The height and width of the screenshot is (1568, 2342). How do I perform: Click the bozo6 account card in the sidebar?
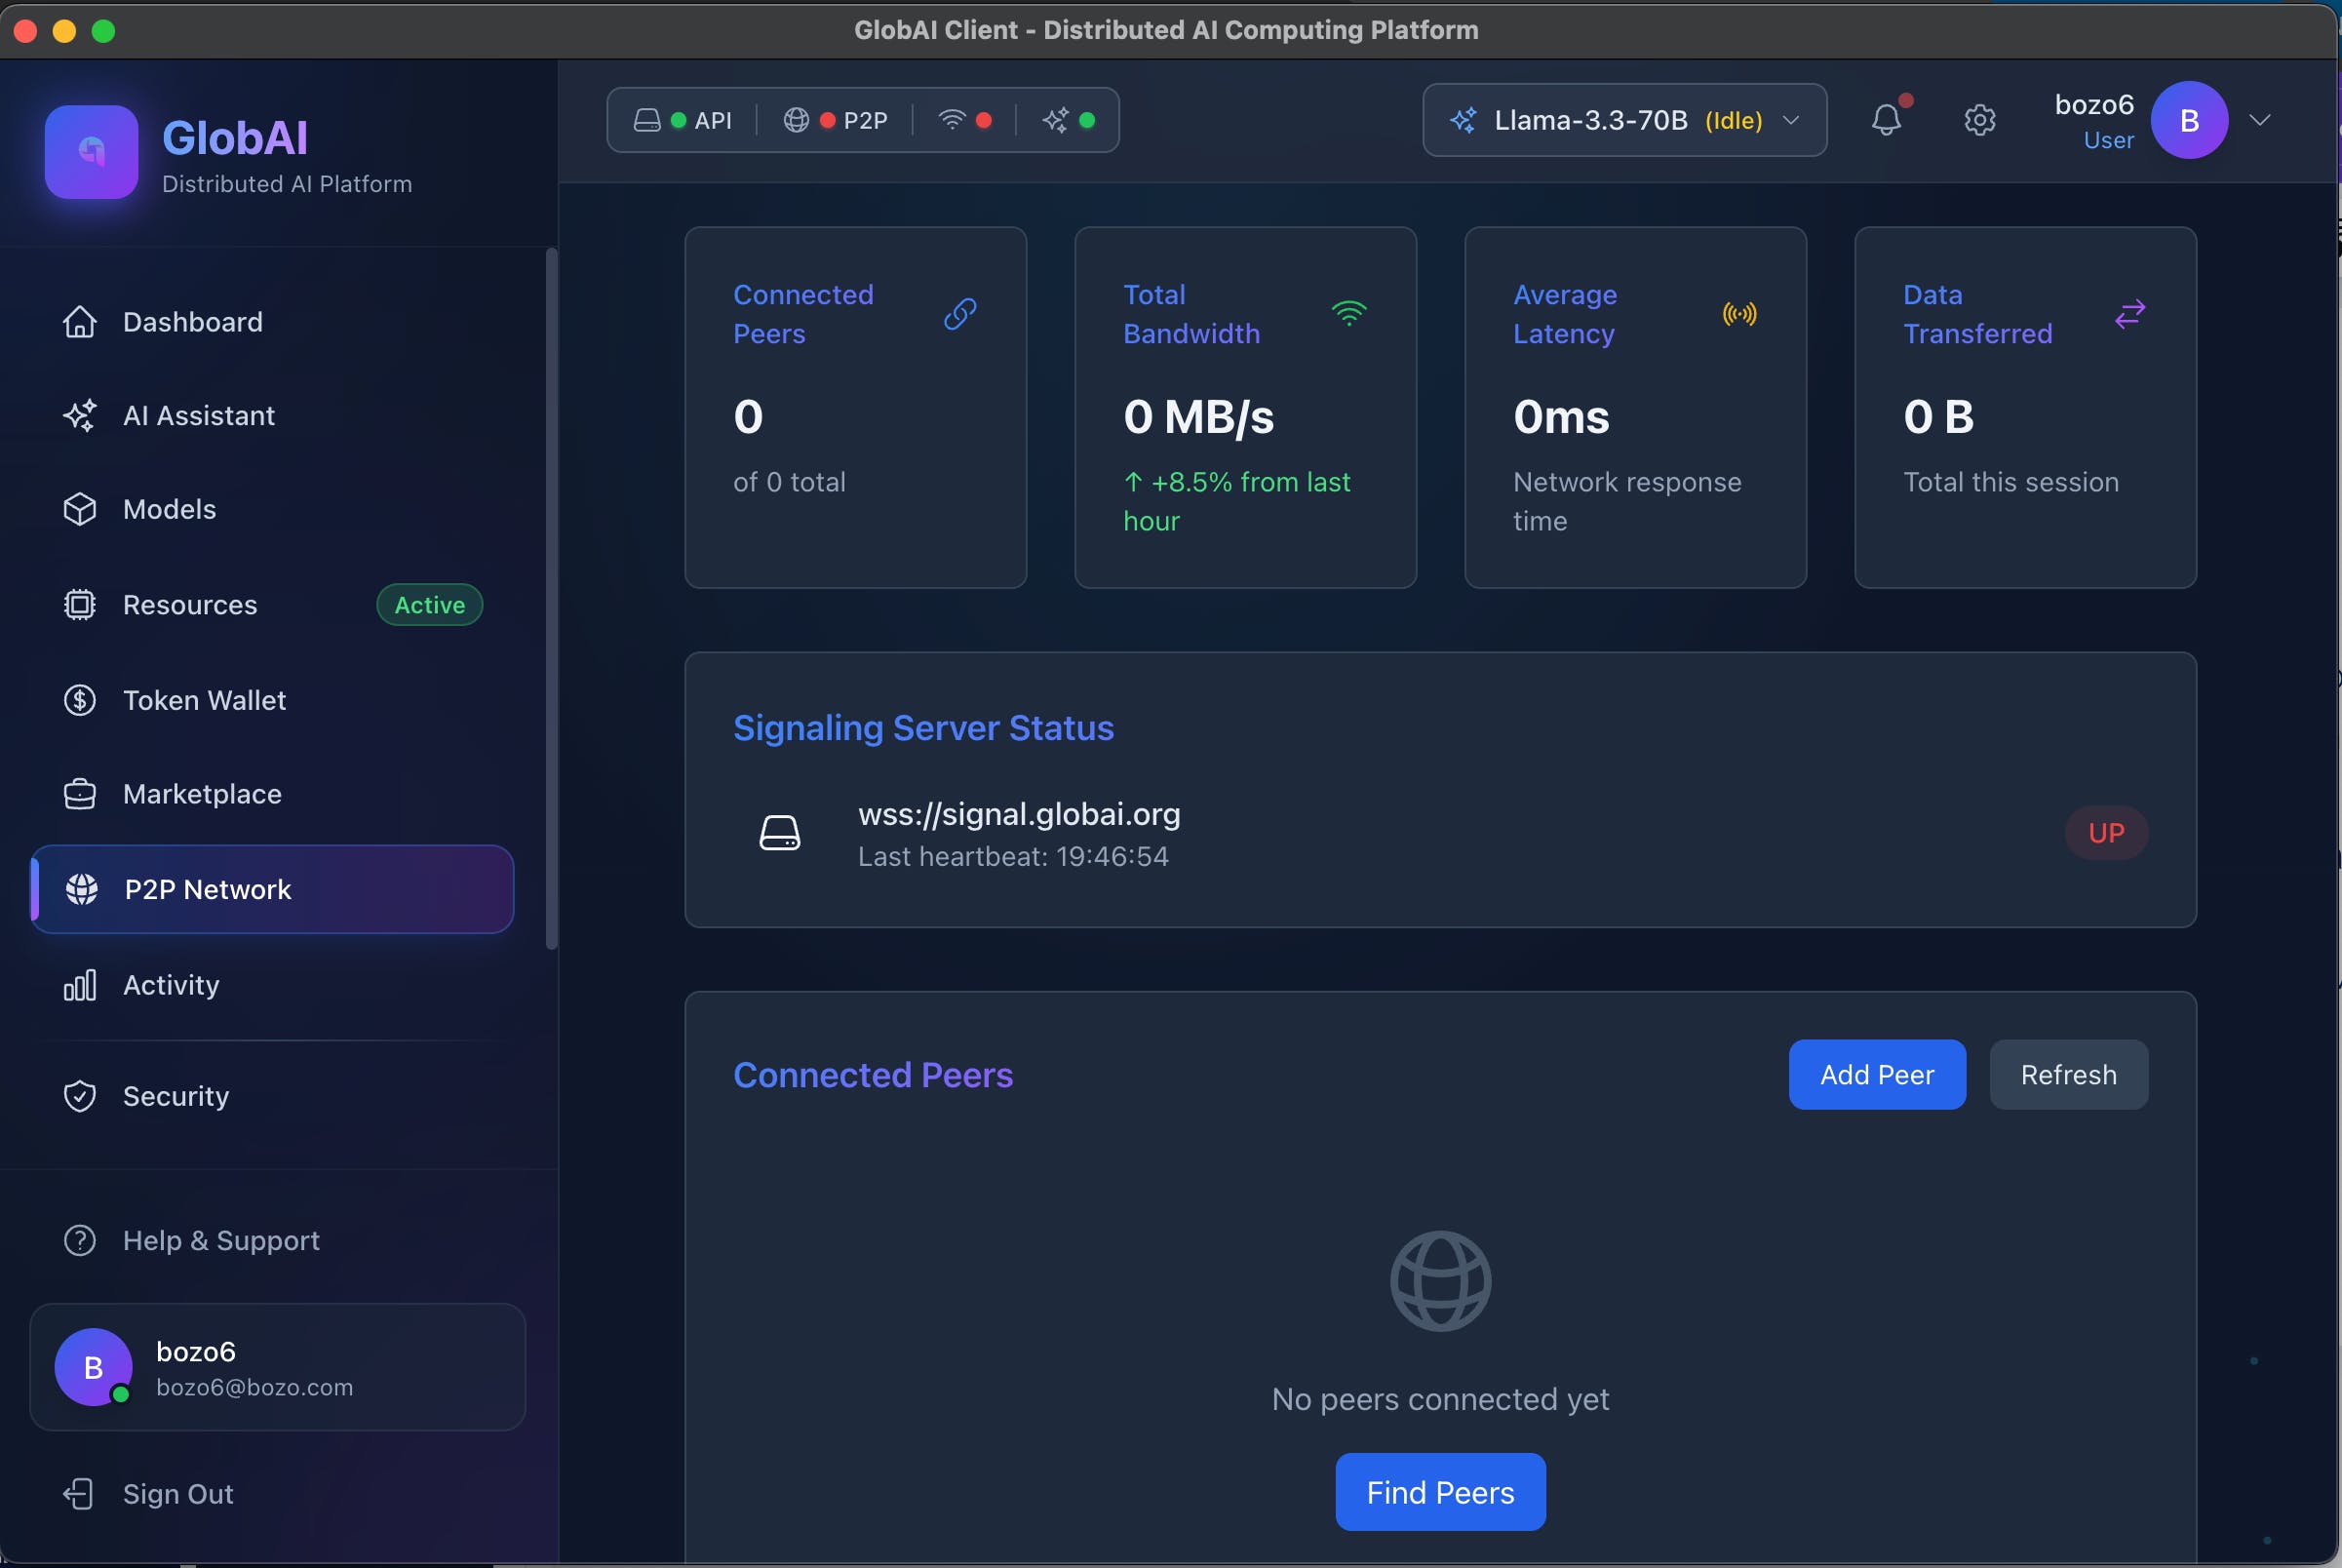click(x=277, y=1367)
